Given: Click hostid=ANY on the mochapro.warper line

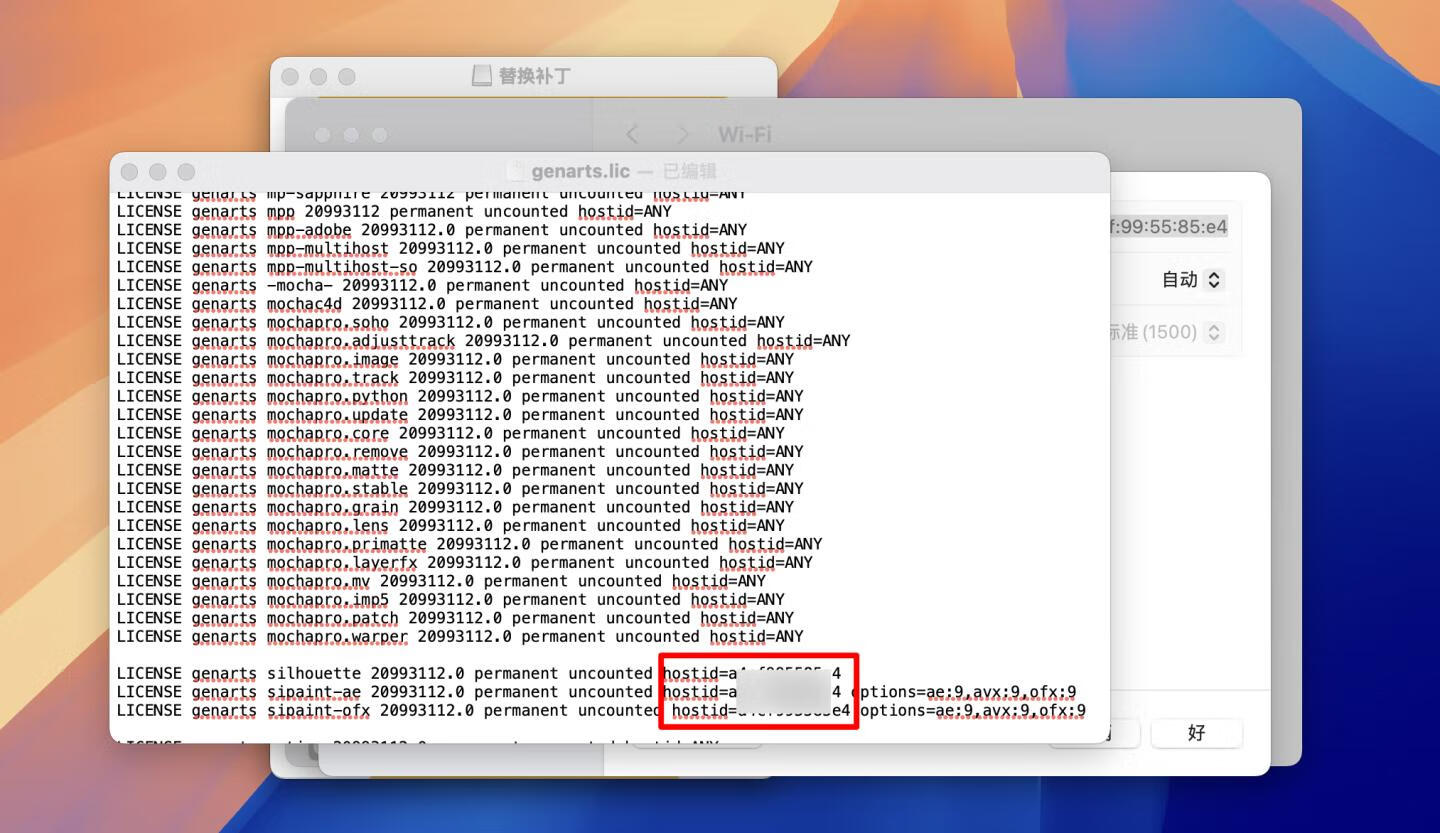Looking at the screenshot, I should 756,637.
